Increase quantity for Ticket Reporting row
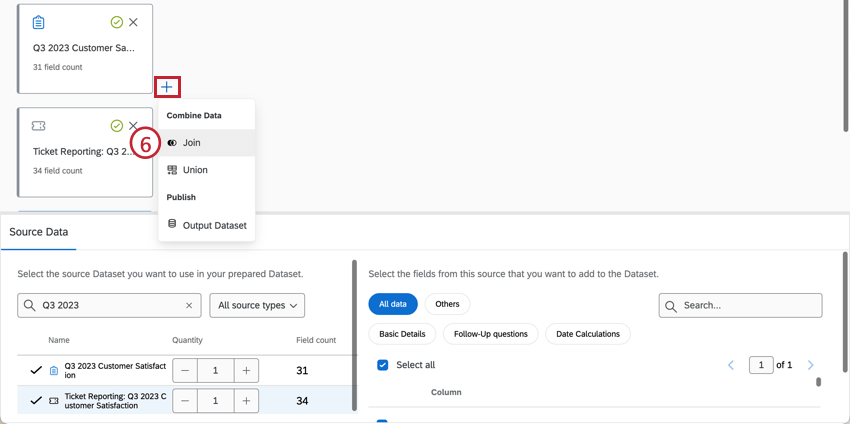This screenshot has height=424, width=850. point(246,401)
